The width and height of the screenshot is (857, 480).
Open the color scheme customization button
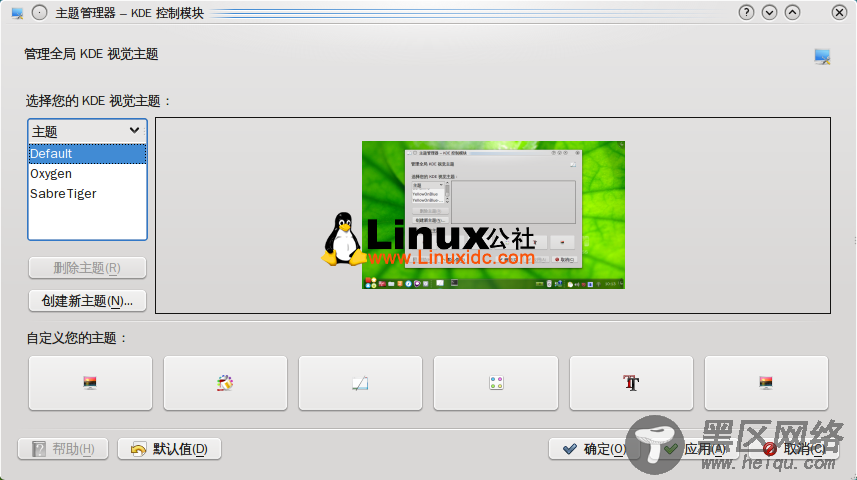click(x=225, y=383)
